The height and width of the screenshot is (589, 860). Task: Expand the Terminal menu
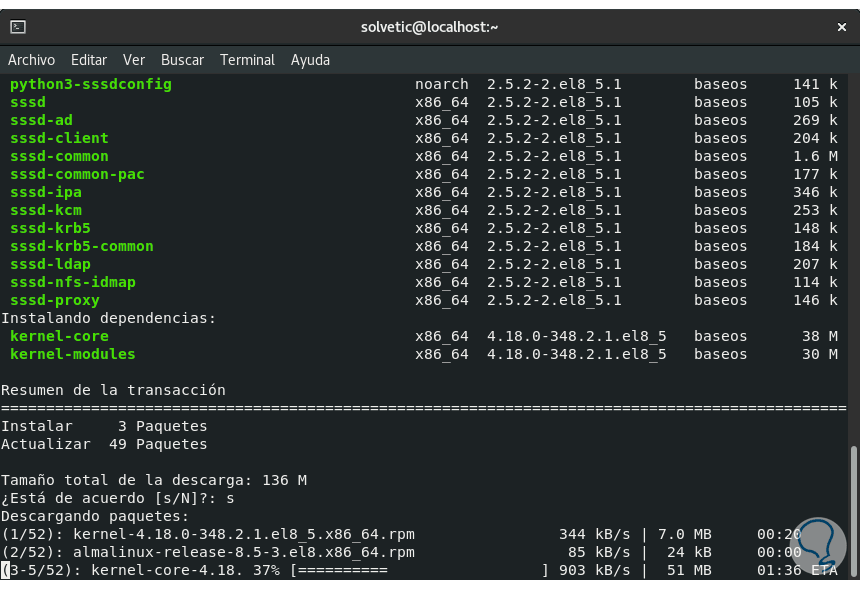(x=245, y=60)
